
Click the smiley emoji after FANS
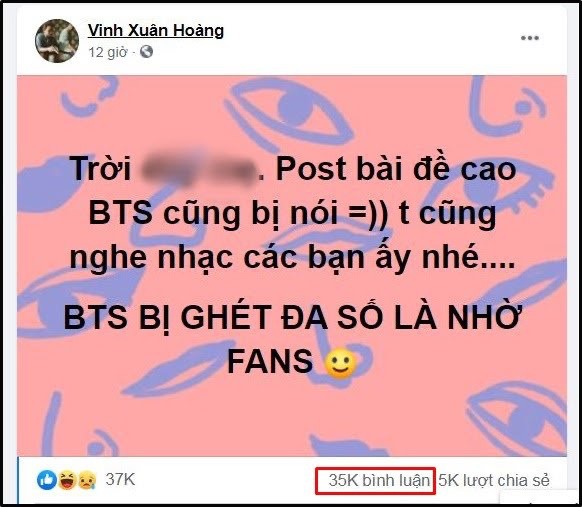click(340, 363)
